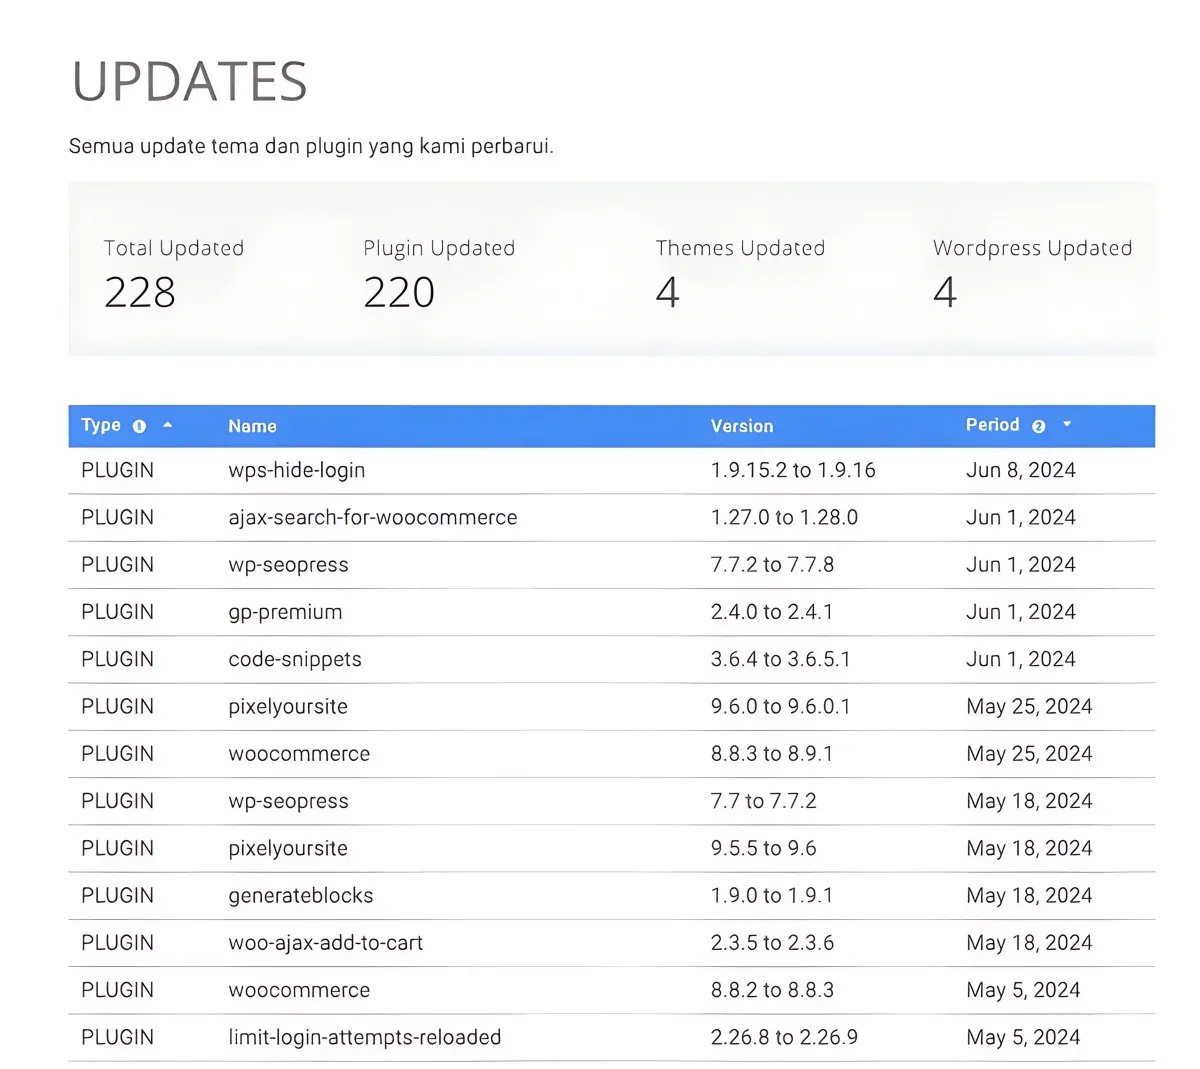Click the help icon beside Period header
This screenshot has height=1069, width=1200.
coord(1038,426)
